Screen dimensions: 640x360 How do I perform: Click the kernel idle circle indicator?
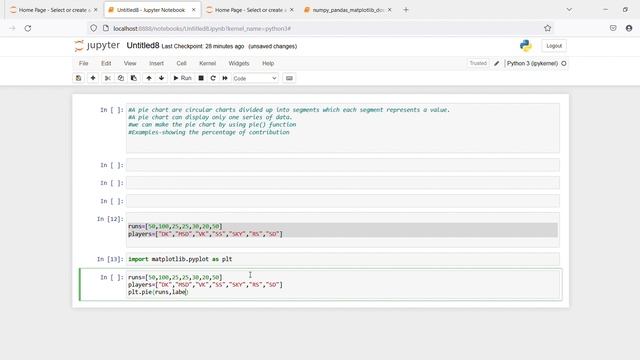click(x=564, y=63)
